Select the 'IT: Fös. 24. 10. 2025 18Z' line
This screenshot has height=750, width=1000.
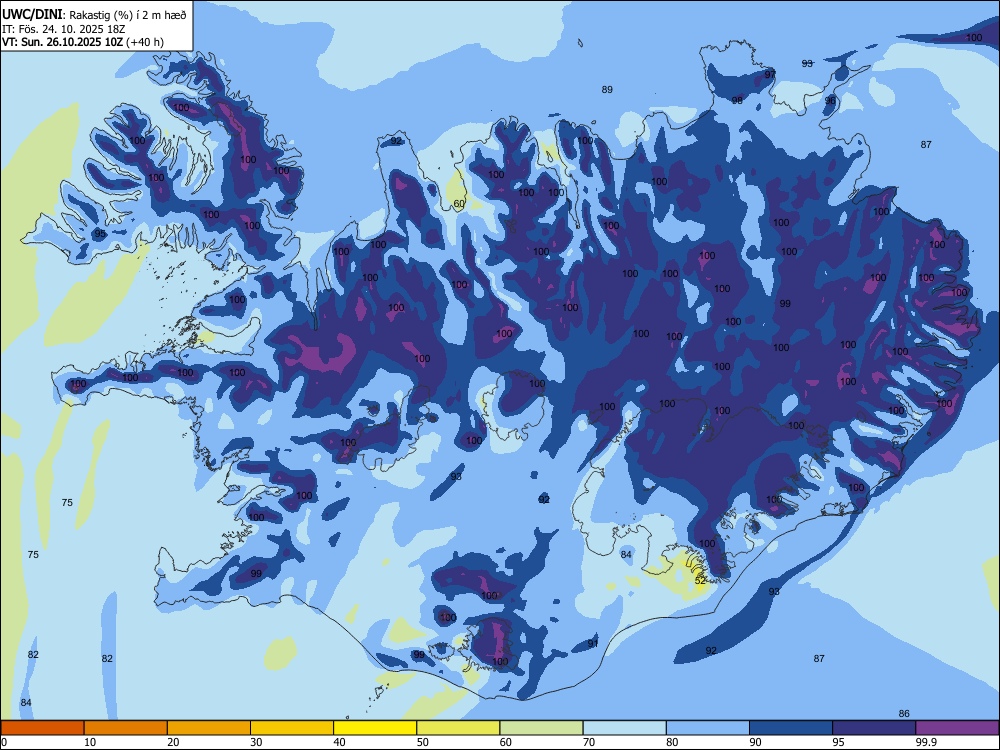[x=64, y=29]
